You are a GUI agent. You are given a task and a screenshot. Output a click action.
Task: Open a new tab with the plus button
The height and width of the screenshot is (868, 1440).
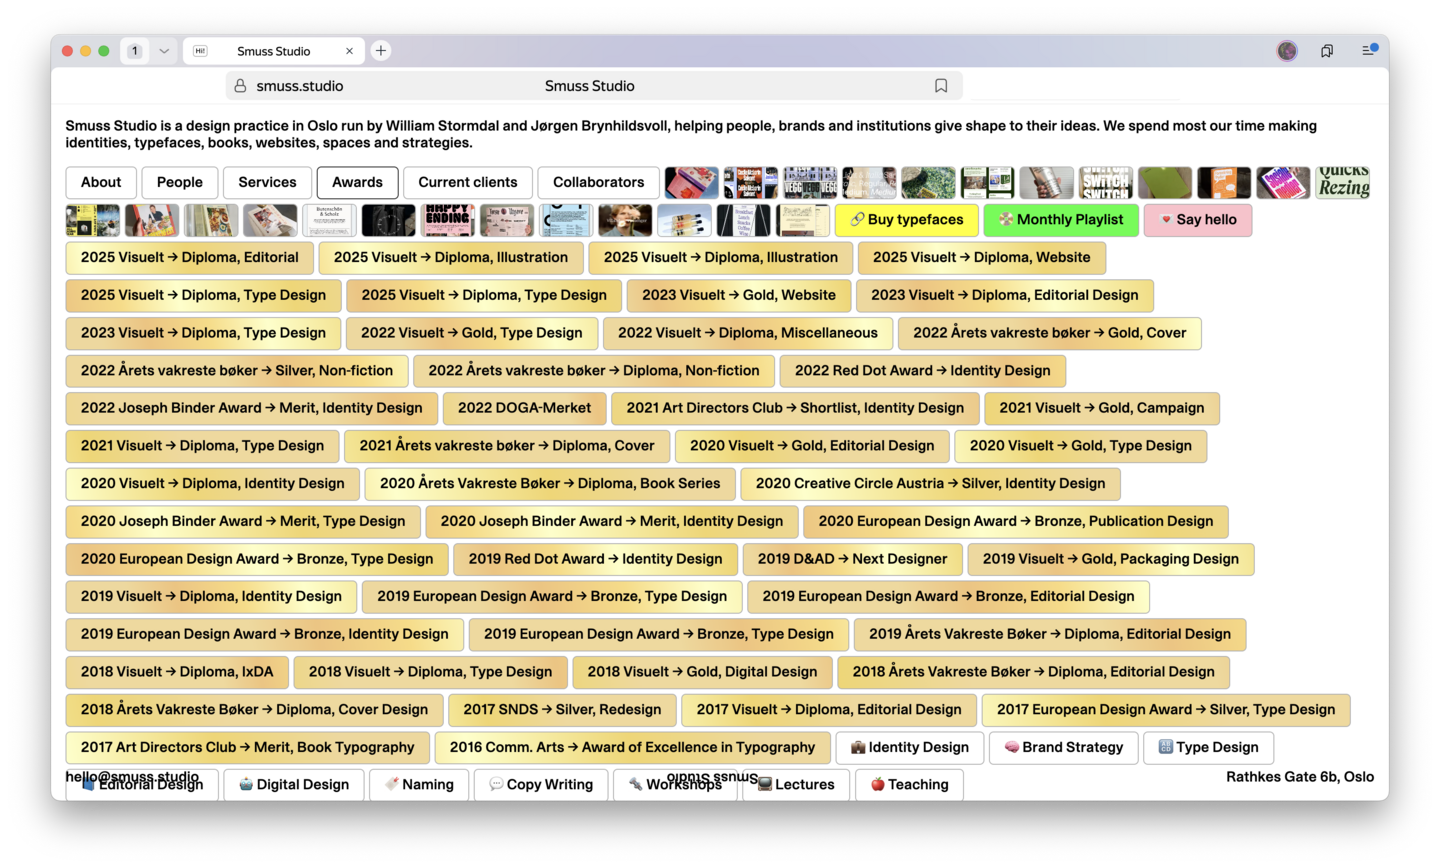(381, 51)
